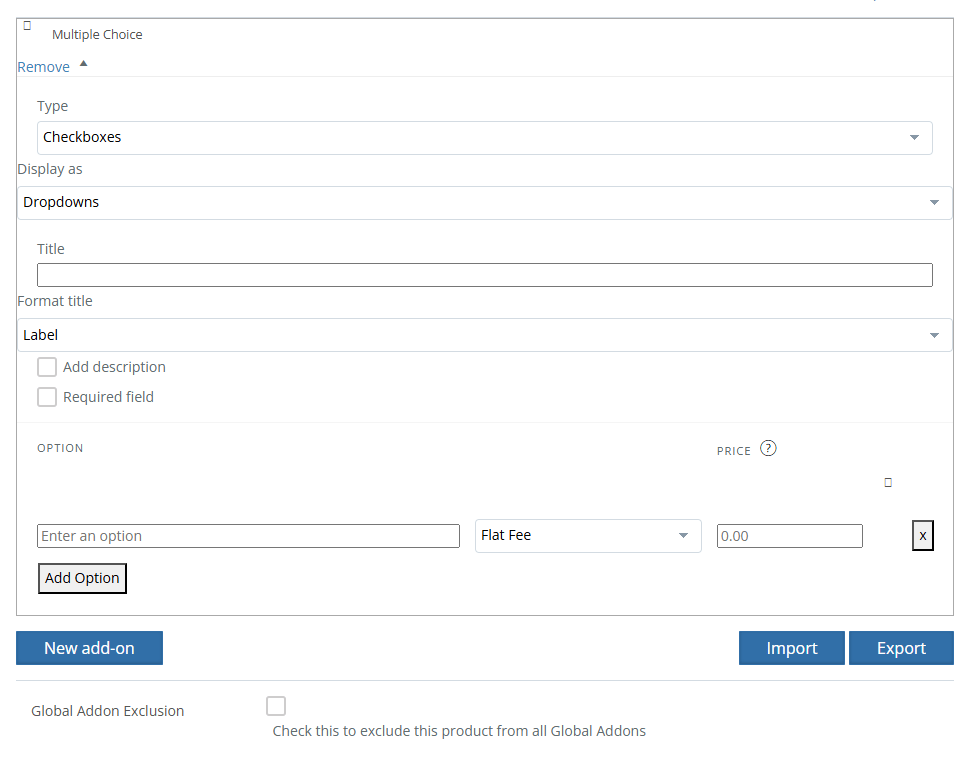Screen dimensions: 969x765
Task: Open the Flat Fee price type dropdown
Action: (588, 536)
